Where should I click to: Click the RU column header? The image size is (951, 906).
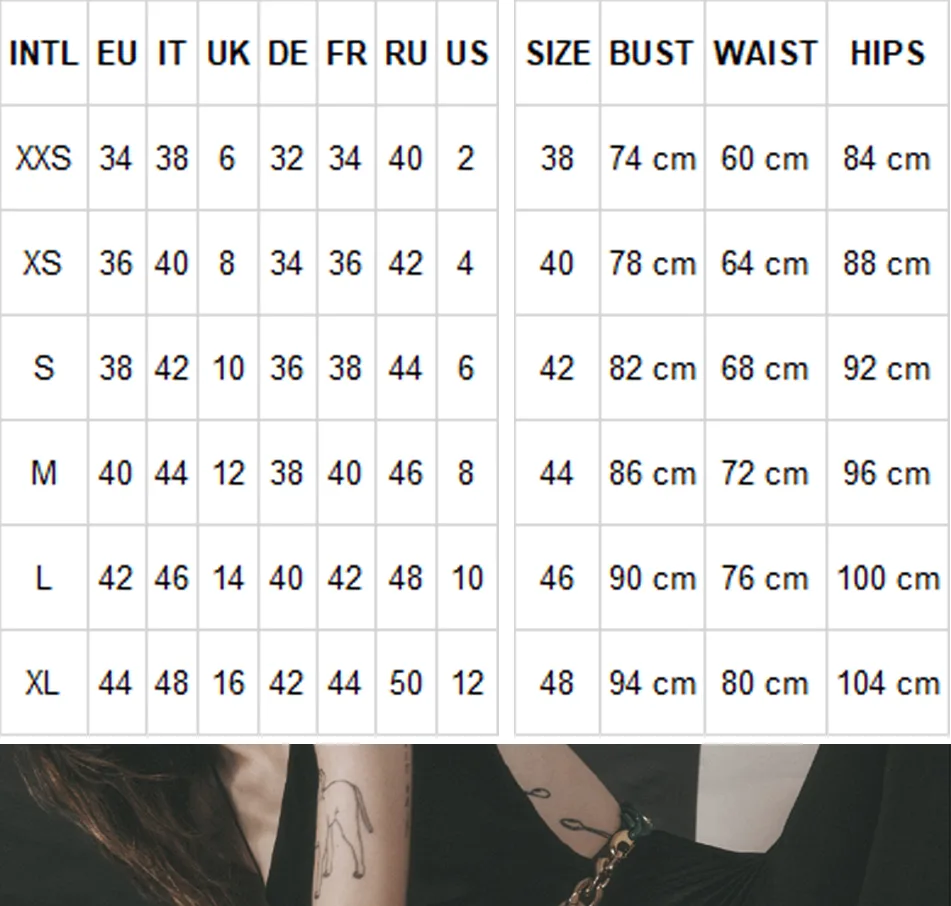[406, 54]
